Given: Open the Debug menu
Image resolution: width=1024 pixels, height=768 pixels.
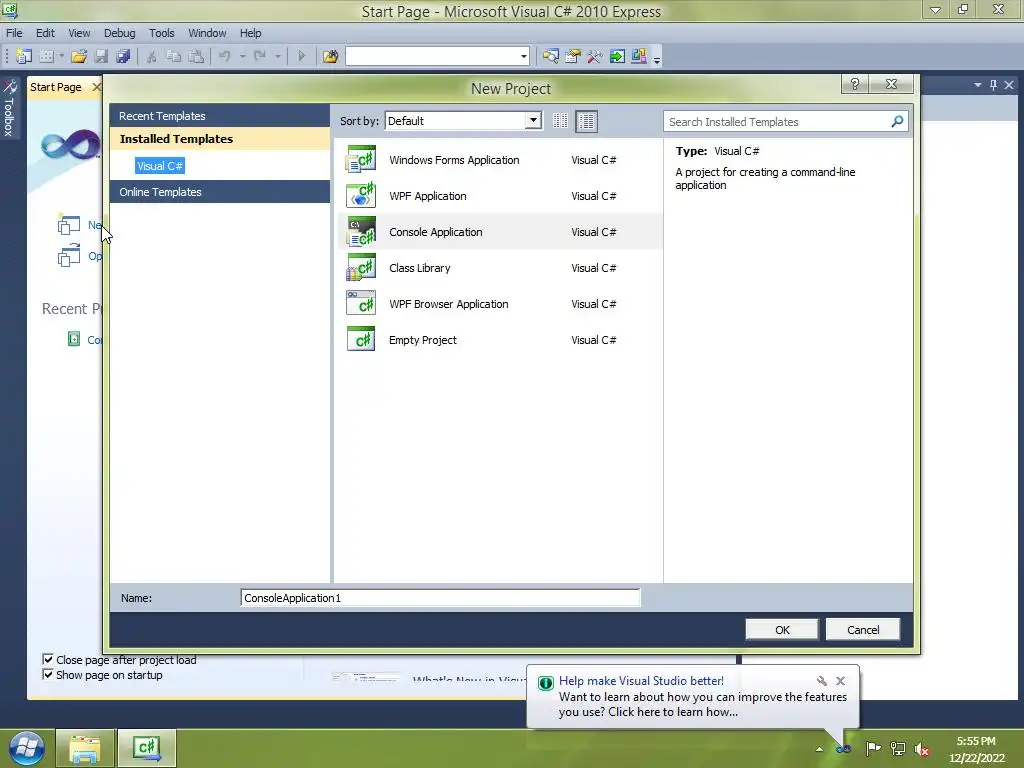Looking at the screenshot, I should pos(120,33).
